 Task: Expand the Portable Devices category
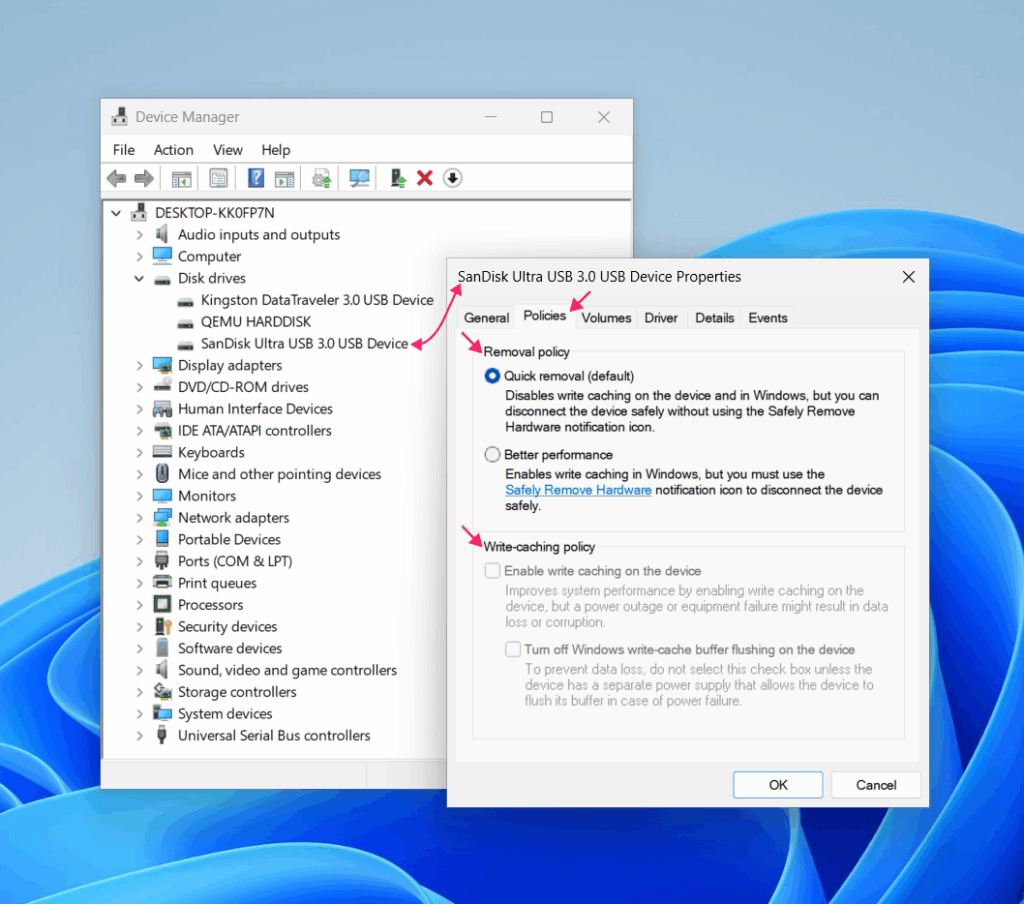[x=139, y=540]
